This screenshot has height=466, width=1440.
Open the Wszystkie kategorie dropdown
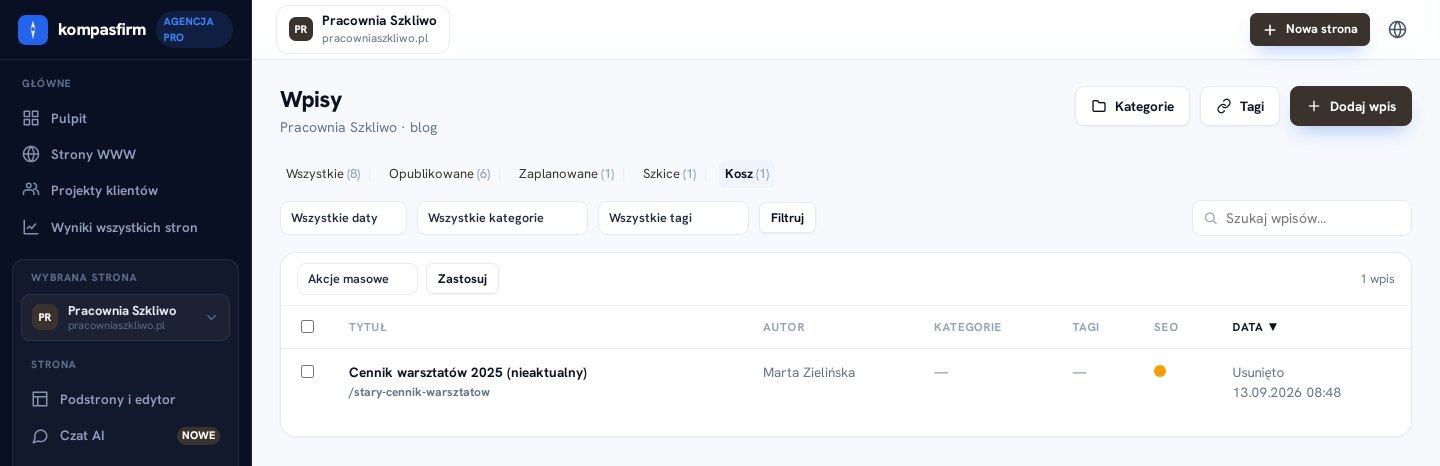point(502,218)
